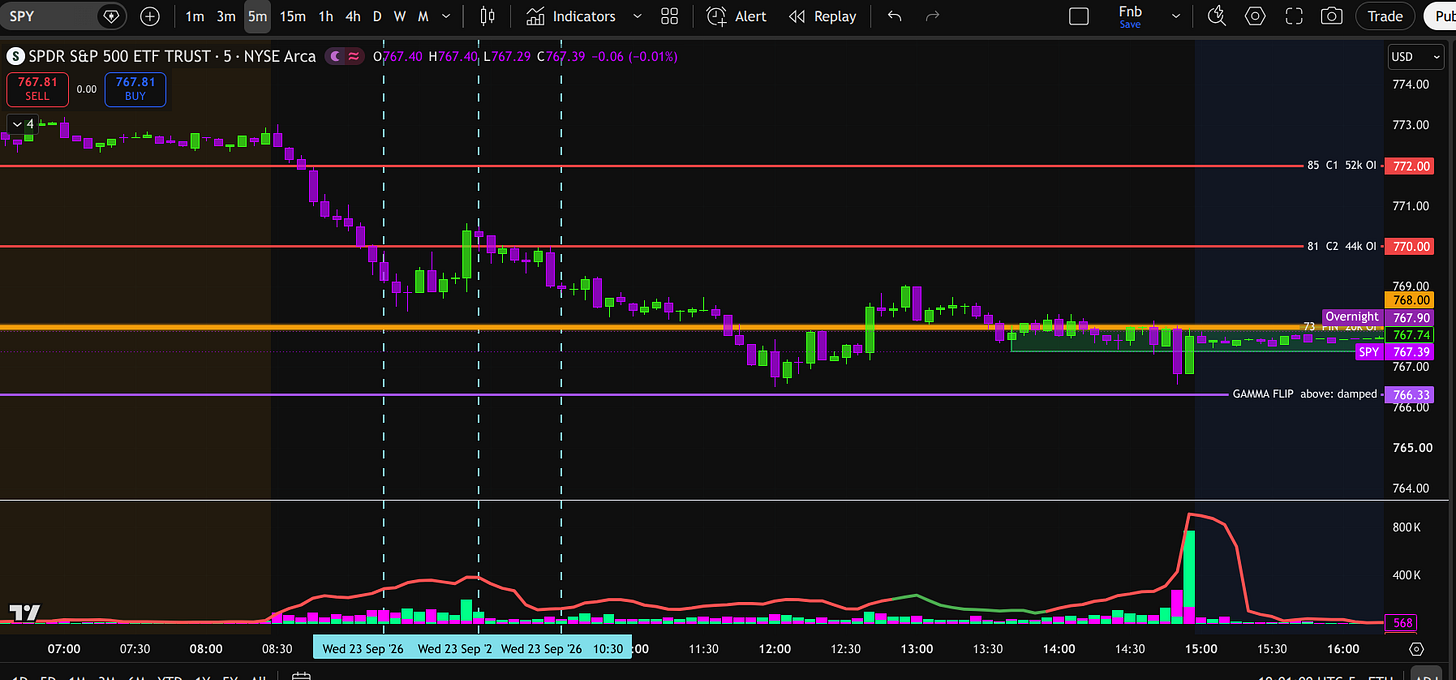The width and height of the screenshot is (1456, 680).
Task: Click the 766.33 purple price label
Action: (x=1411, y=395)
